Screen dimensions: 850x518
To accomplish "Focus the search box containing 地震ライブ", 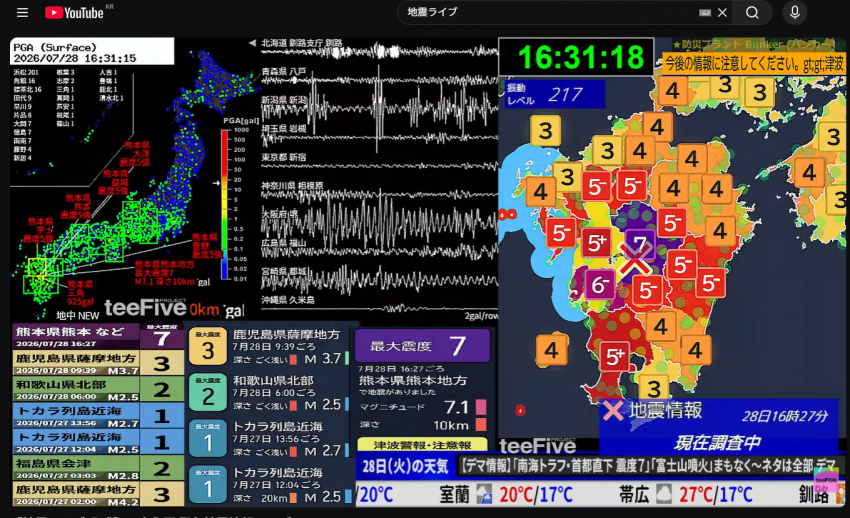I will click(548, 12).
